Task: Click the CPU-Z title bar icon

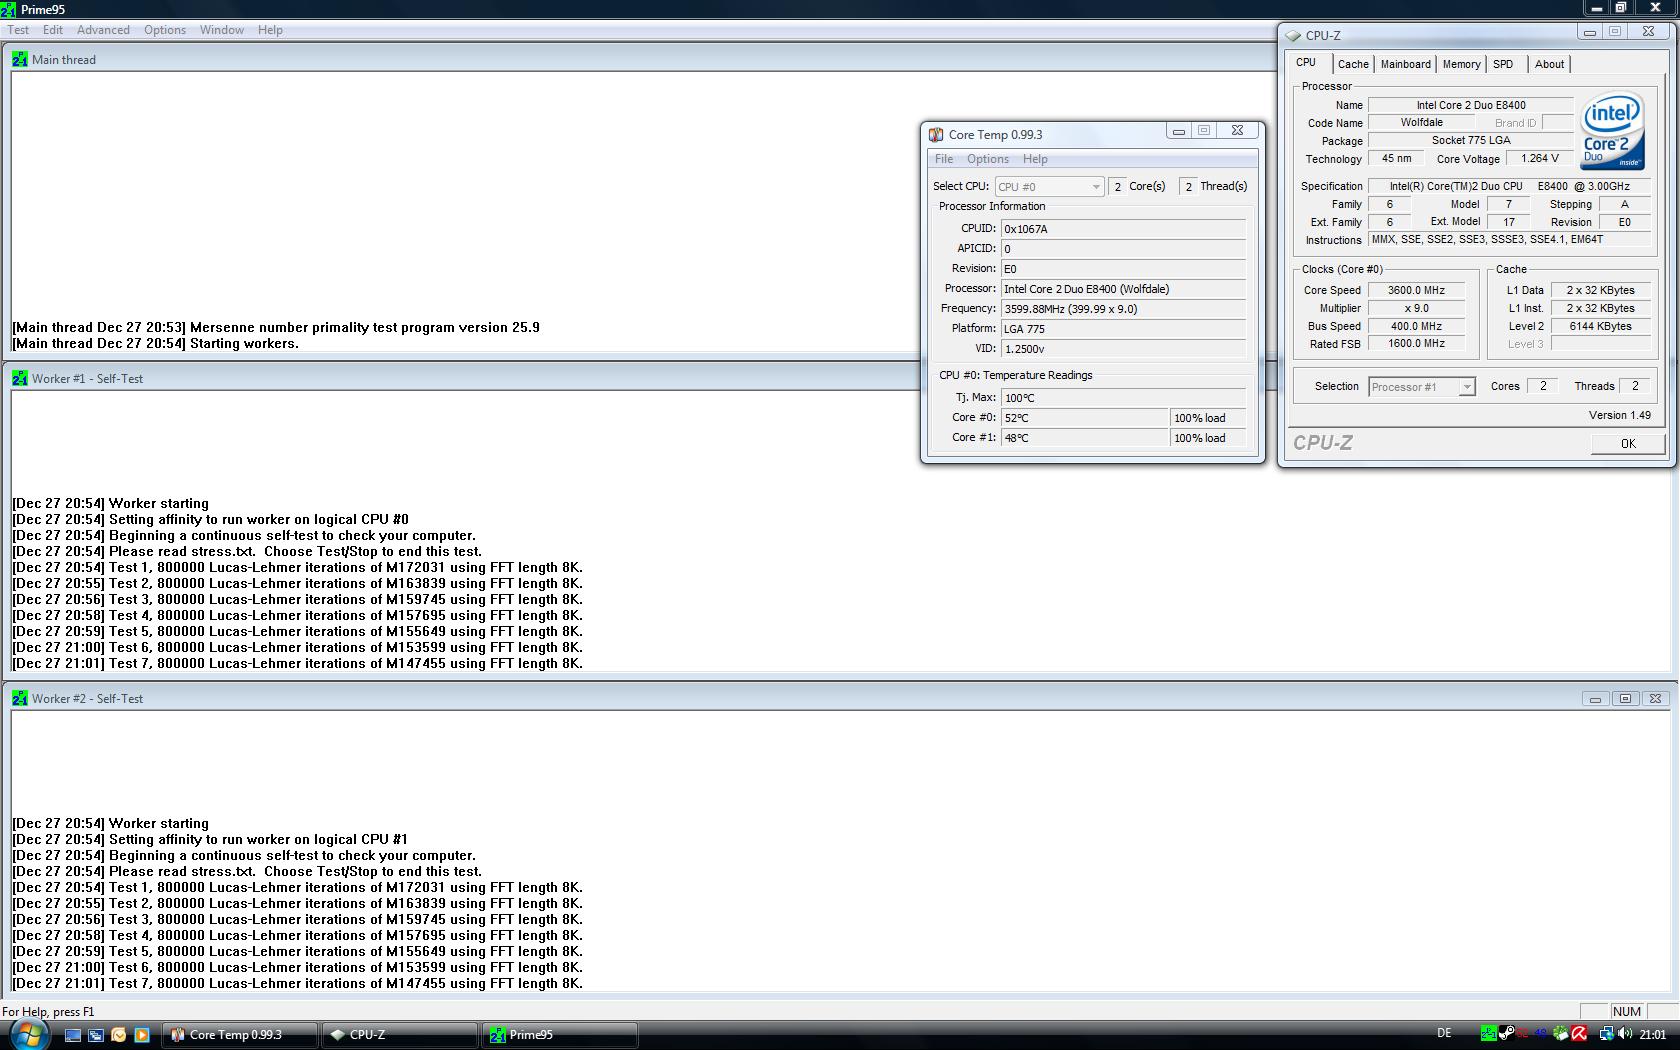Action: coord(1293,35)
